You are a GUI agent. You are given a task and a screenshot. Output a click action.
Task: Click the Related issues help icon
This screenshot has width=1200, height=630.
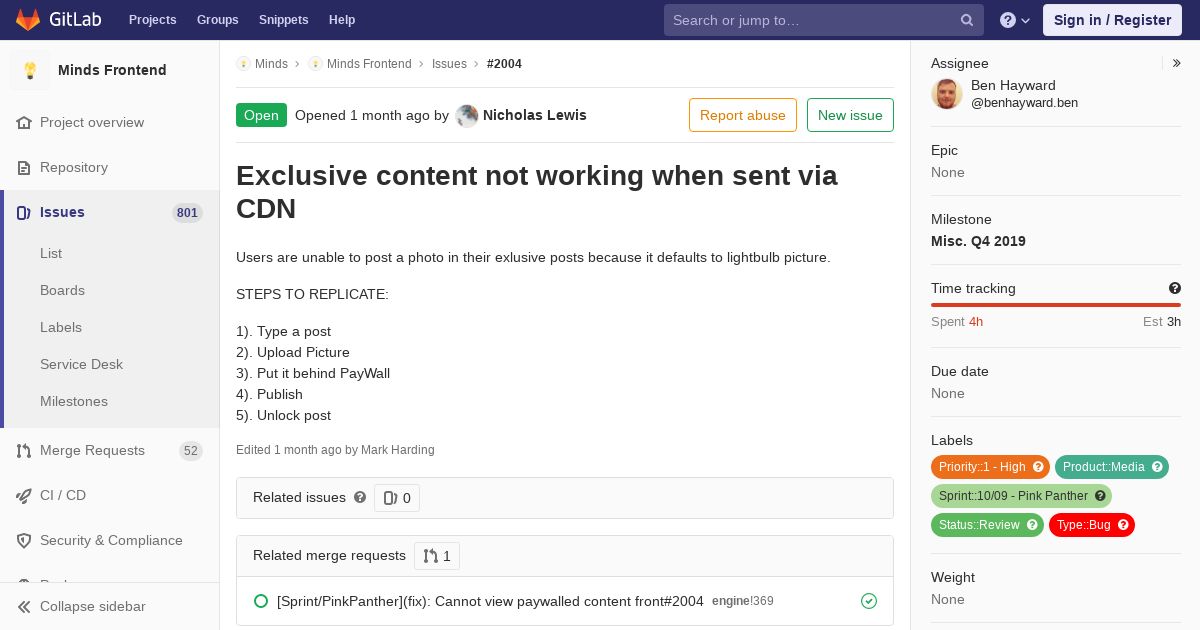coord(360,497)
